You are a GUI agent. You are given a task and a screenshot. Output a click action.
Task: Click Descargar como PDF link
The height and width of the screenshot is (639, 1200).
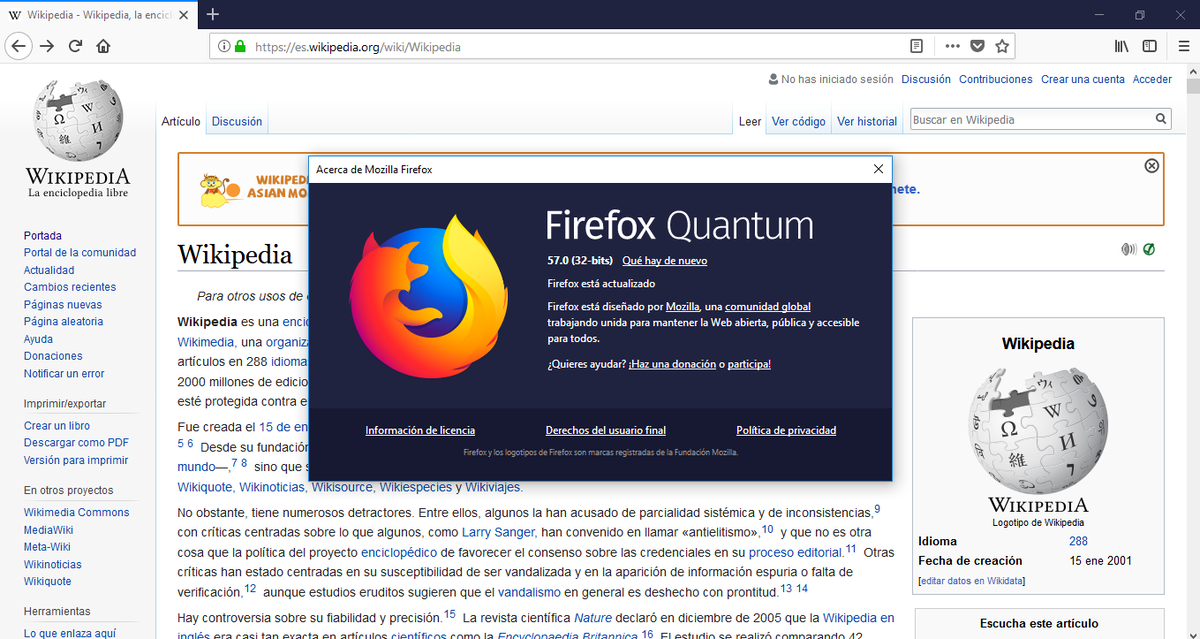[x=76, y=443]
